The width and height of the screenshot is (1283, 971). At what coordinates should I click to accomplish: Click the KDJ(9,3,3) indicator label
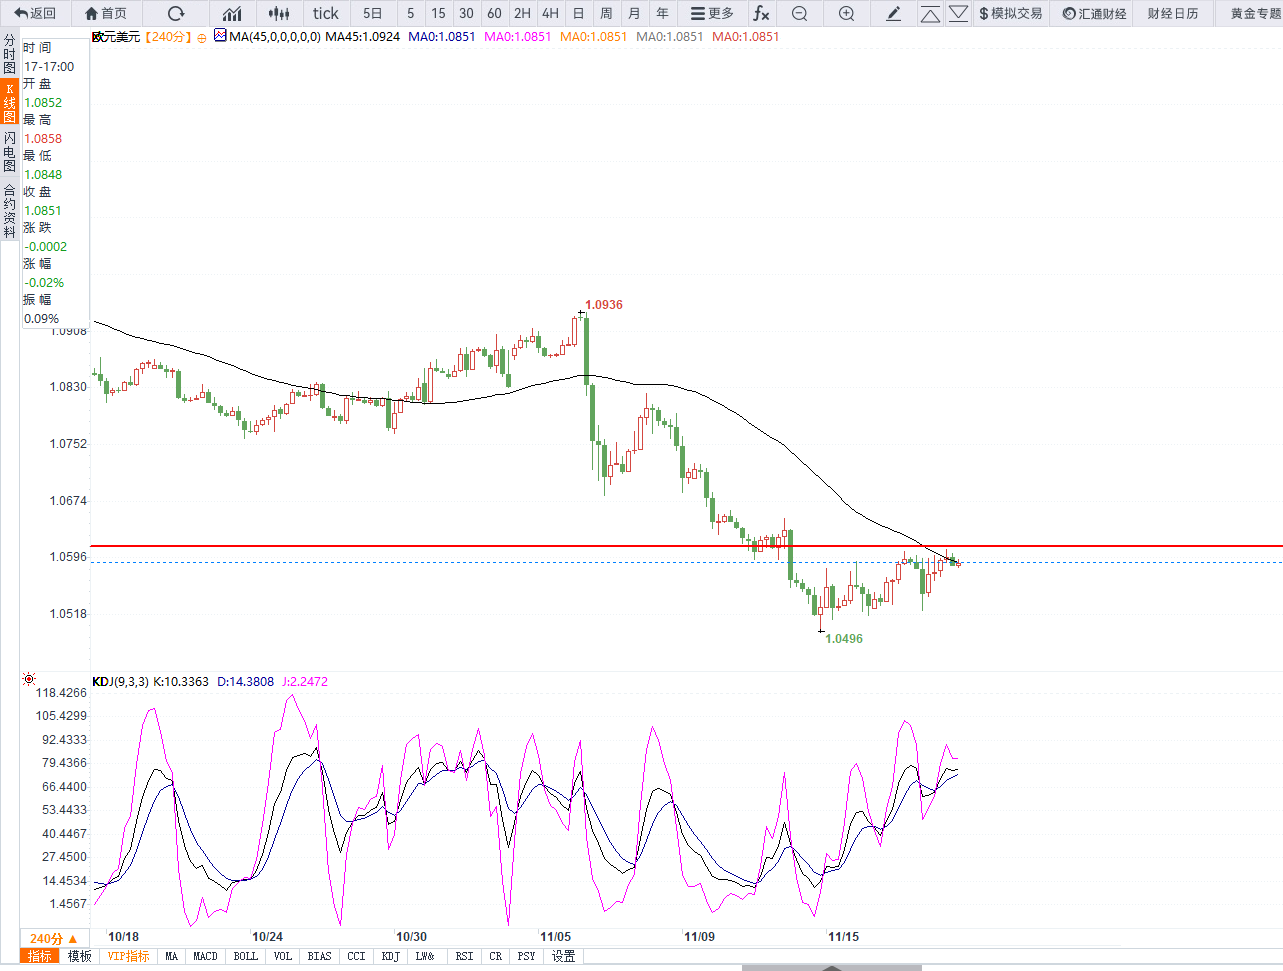120,682
